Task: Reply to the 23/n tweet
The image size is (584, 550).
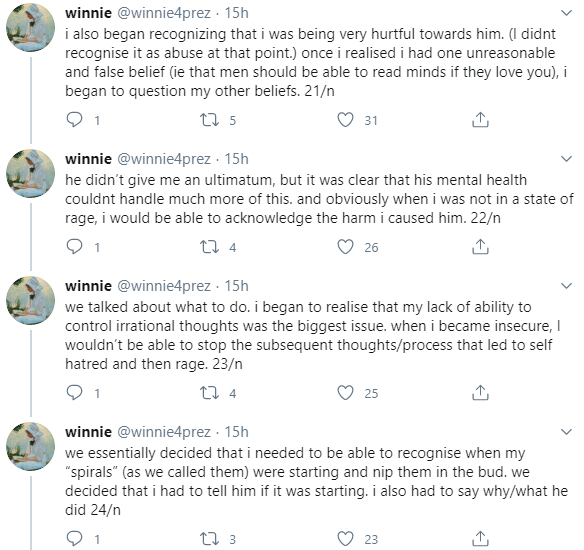Action: point(74,392)
